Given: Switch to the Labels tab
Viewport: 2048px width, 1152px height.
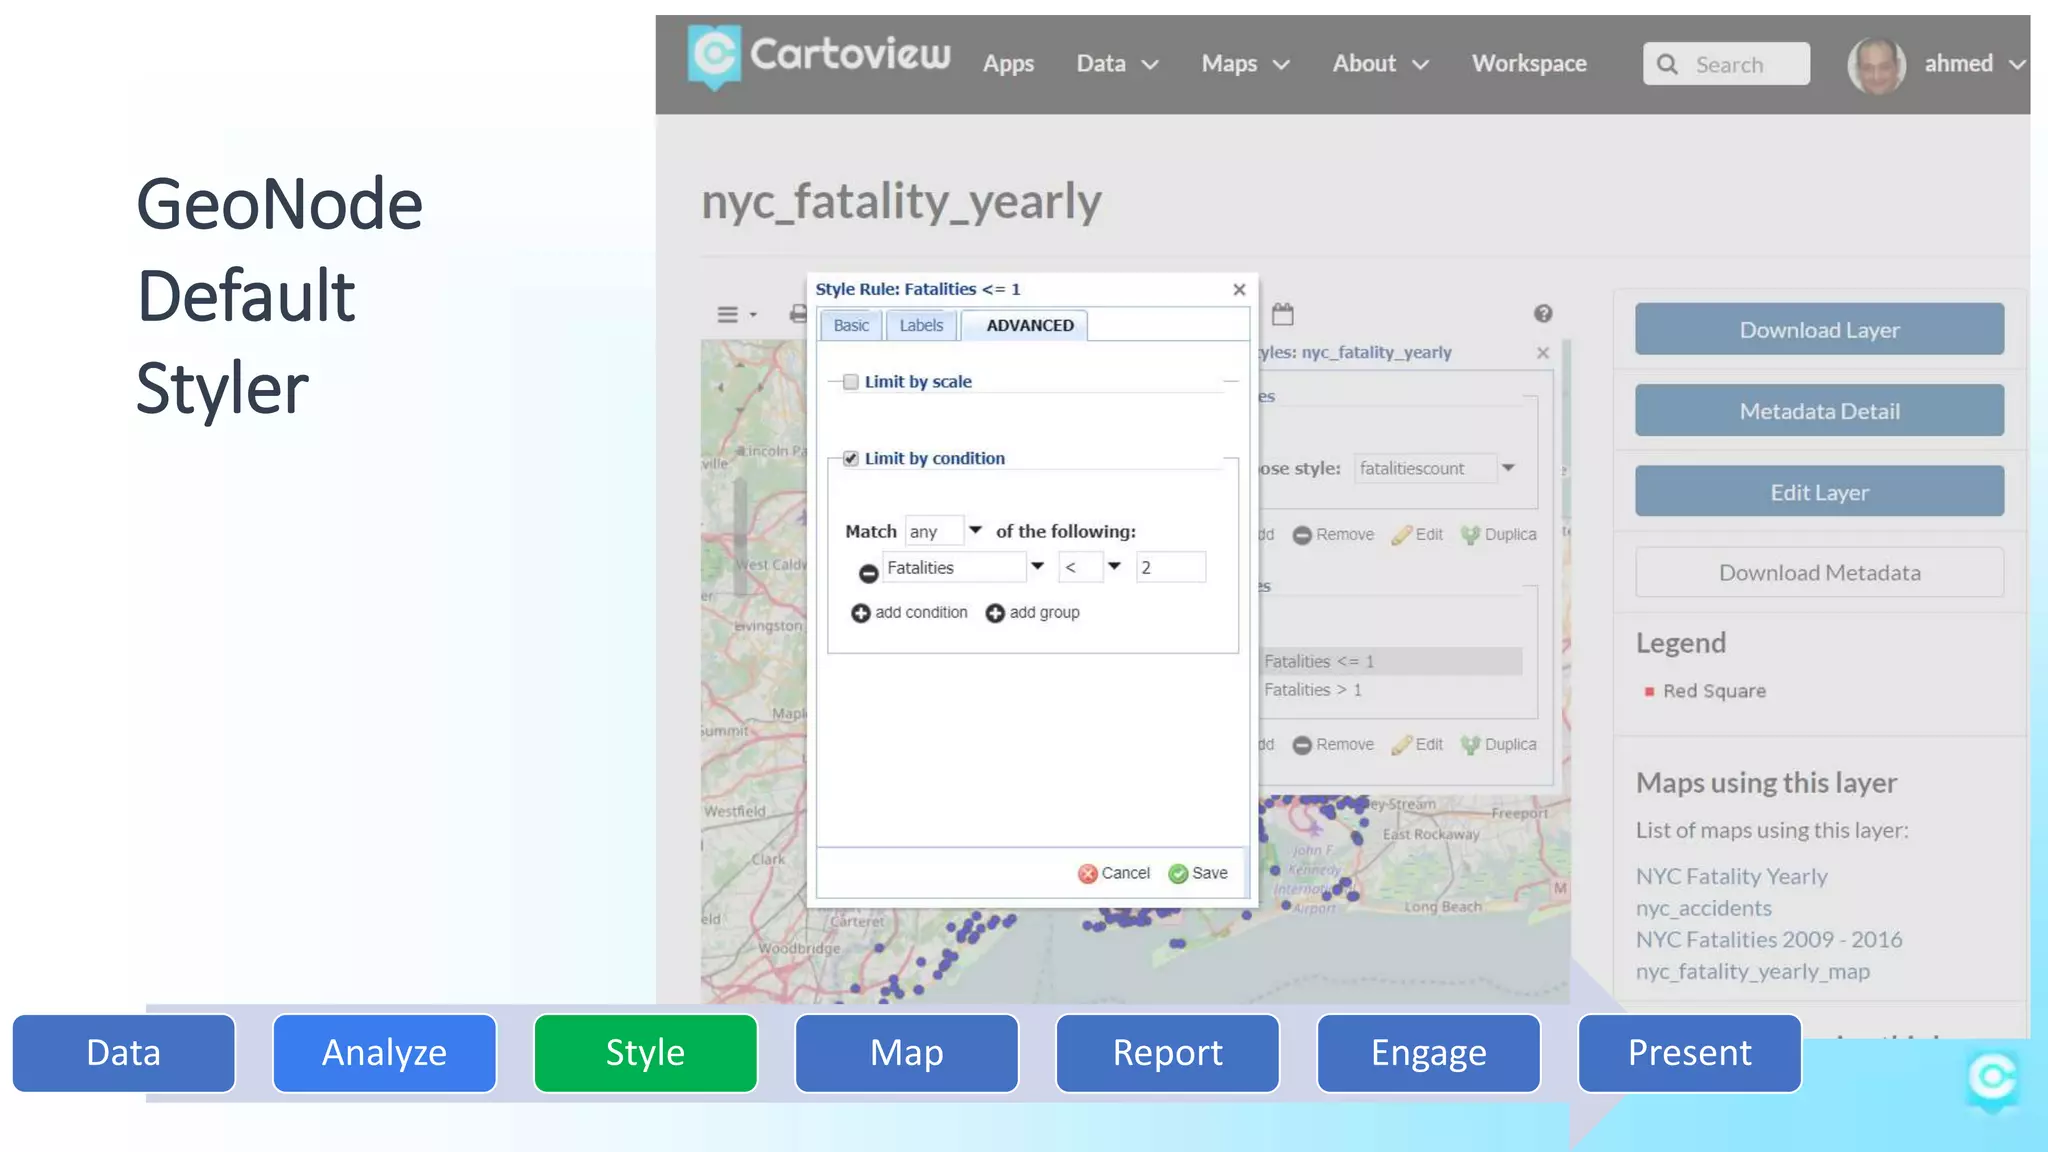Looking at the screenshot, I should pyautogui.click(x=921, y=325).
